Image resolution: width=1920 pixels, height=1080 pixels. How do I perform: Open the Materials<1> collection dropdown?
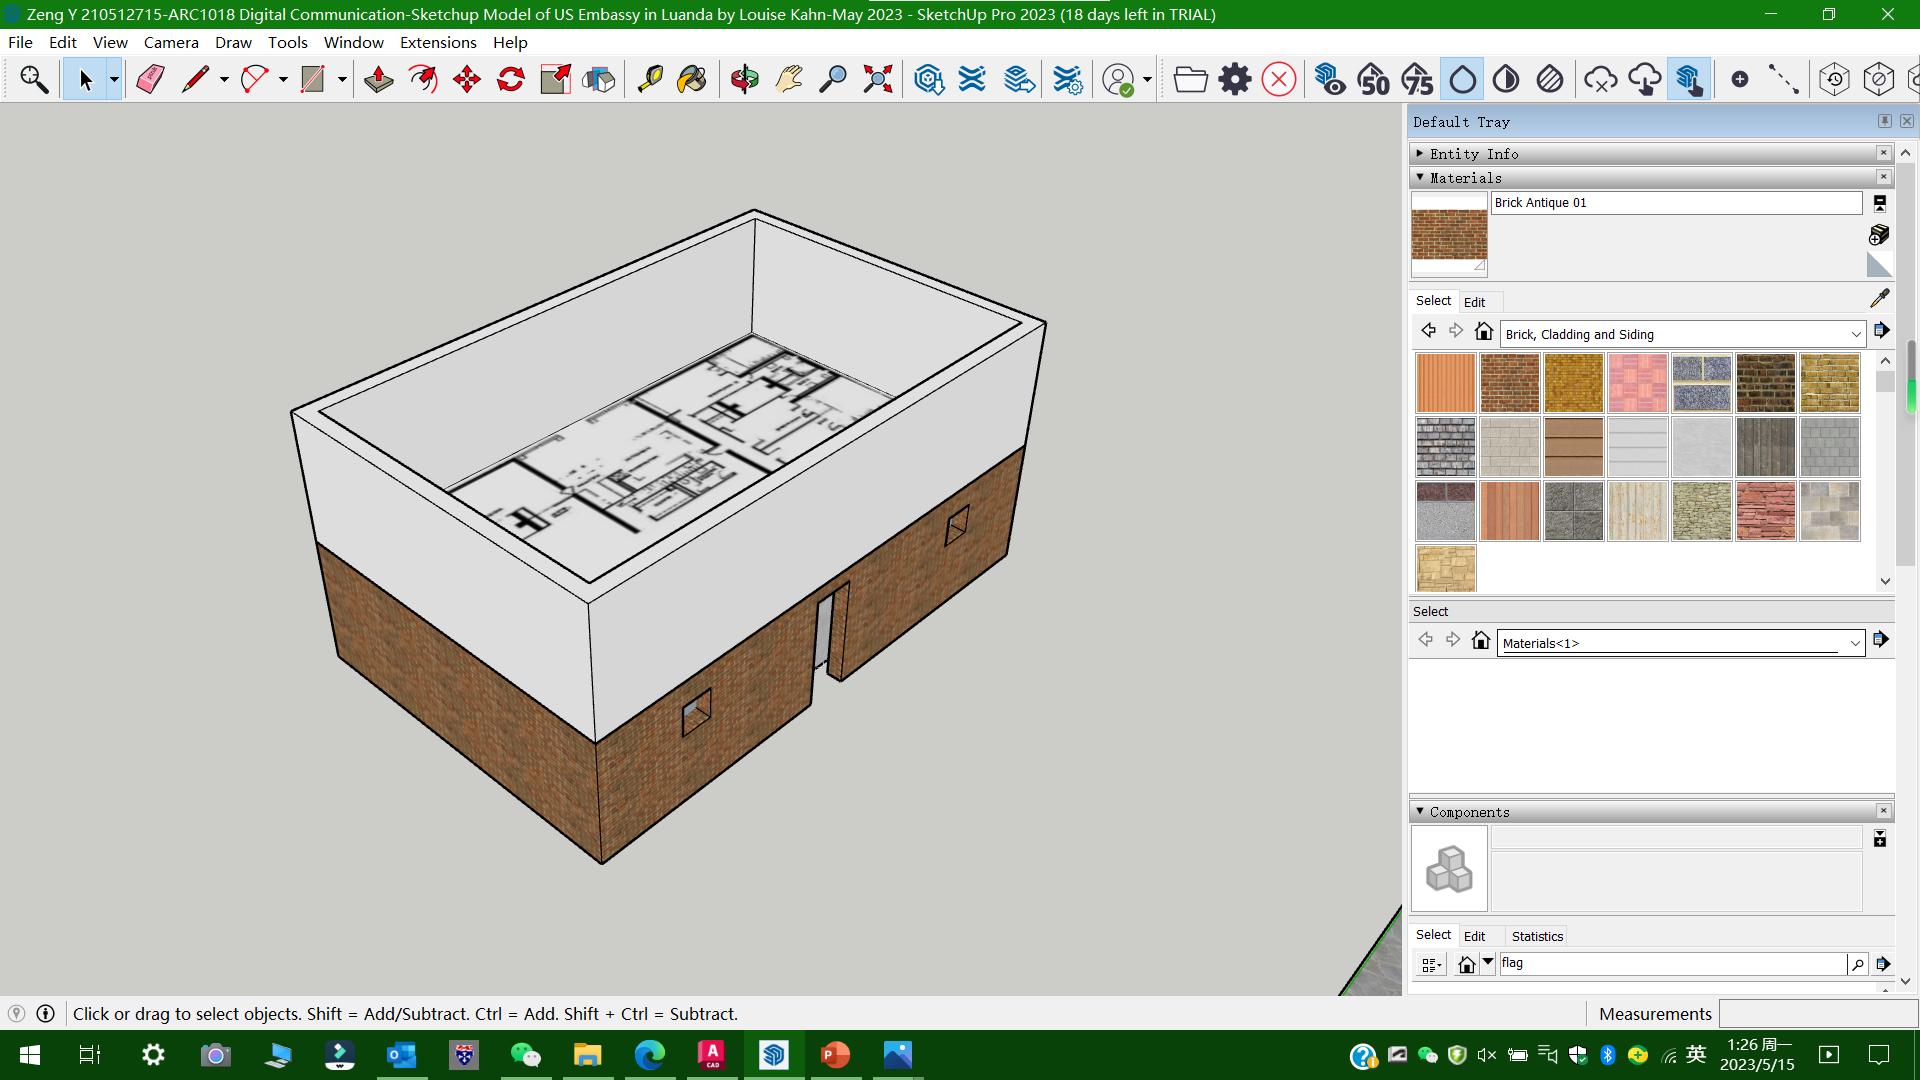(1854, 643)
